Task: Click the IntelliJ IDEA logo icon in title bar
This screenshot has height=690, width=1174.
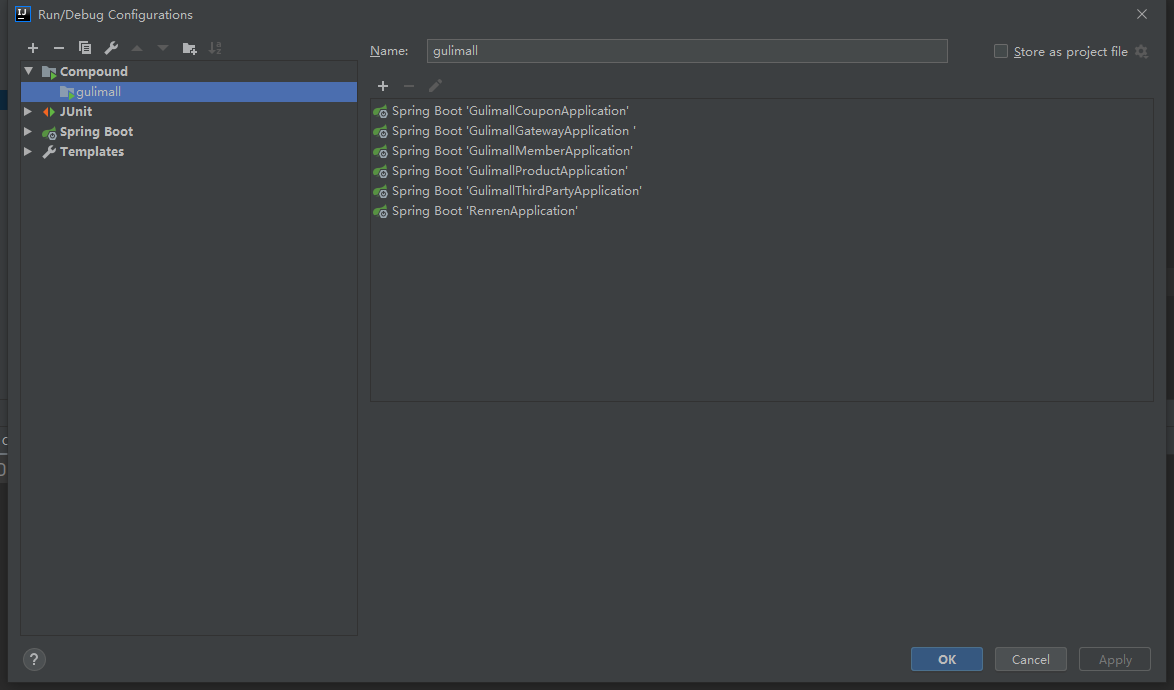Action: pyautogui.click(x=23, y=14)
